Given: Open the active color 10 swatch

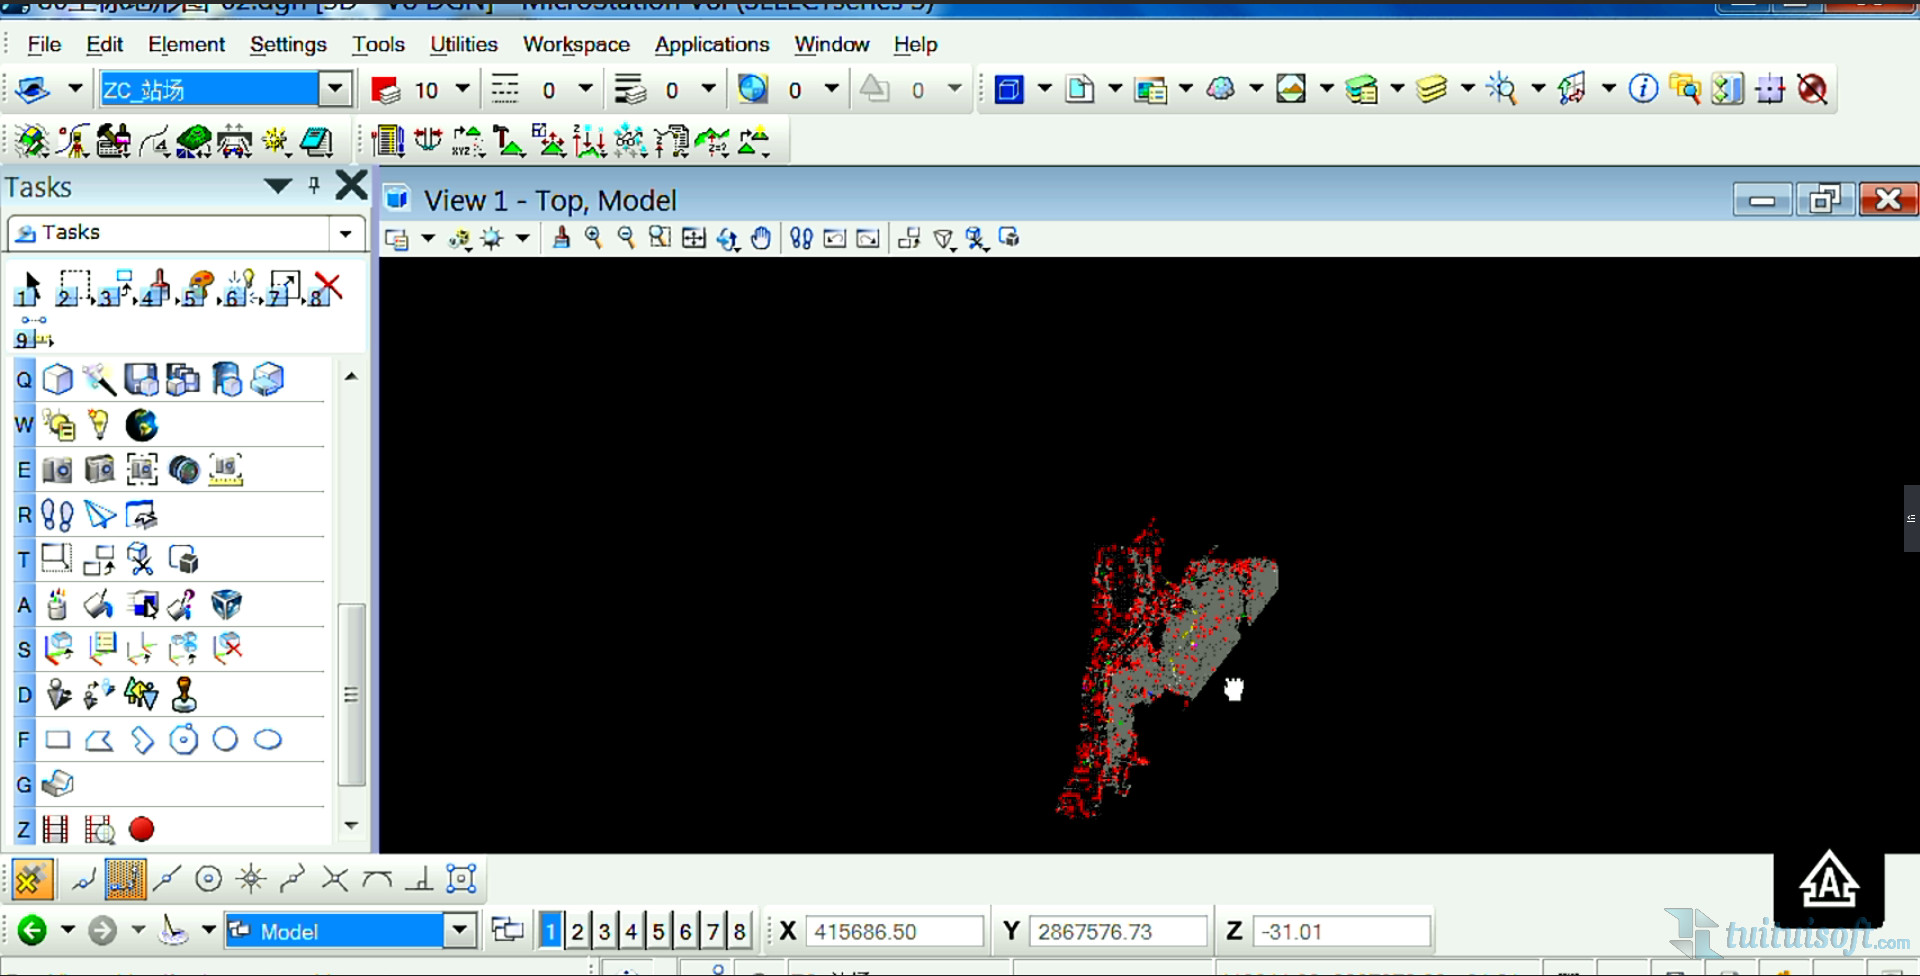Looking at the screenshot, I should tap(385, 90).
